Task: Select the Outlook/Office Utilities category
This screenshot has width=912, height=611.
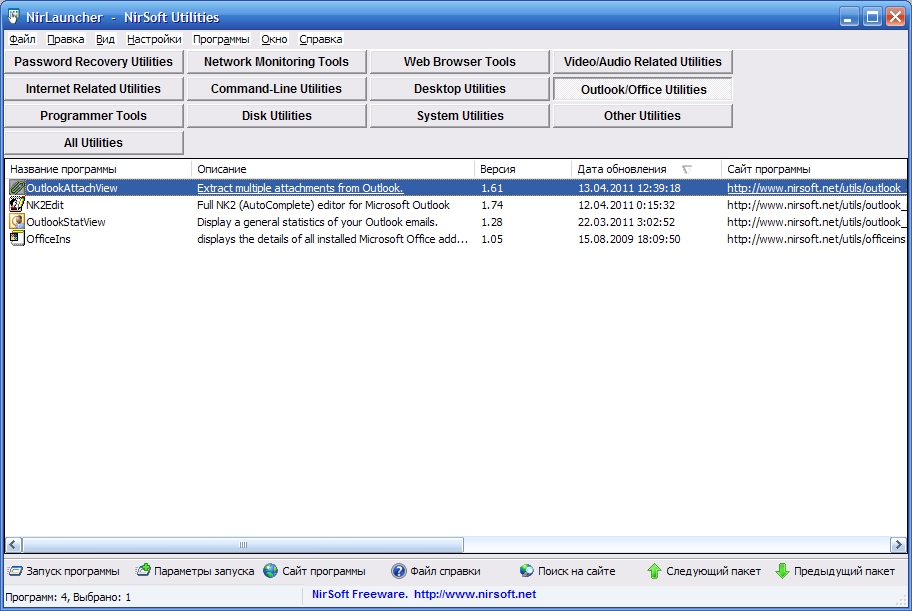Action: coord(643,89)
